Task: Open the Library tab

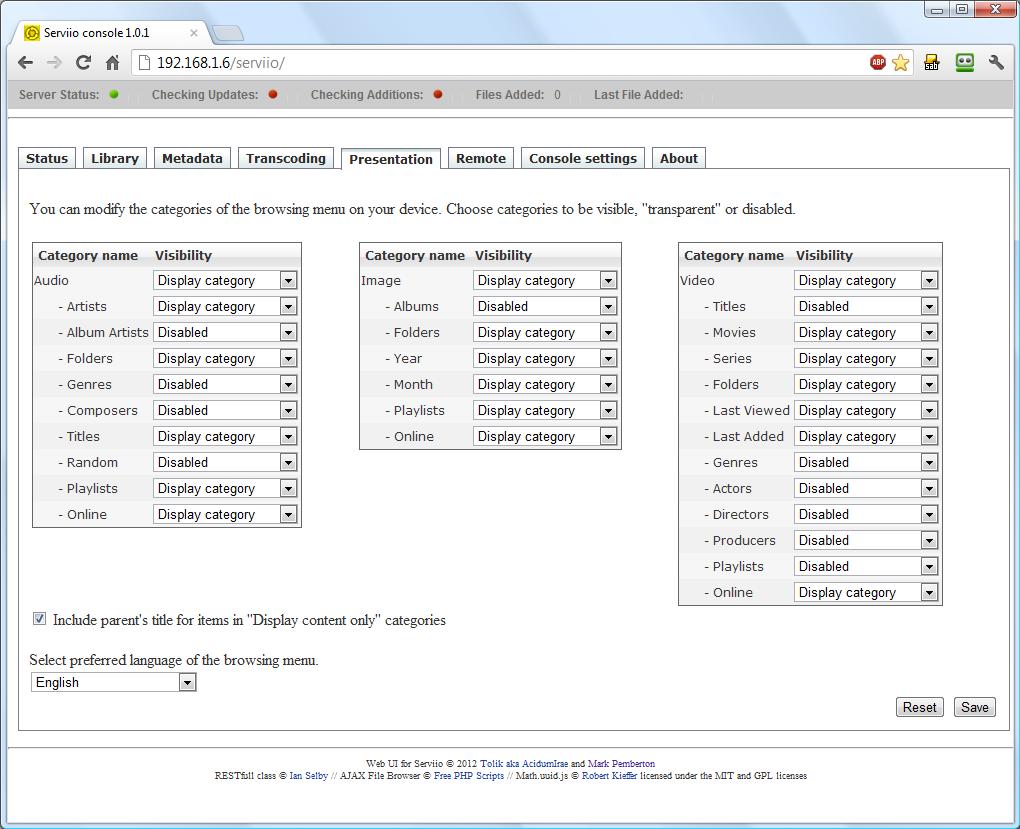Action: pyautogui.click(x=115, y=158)
